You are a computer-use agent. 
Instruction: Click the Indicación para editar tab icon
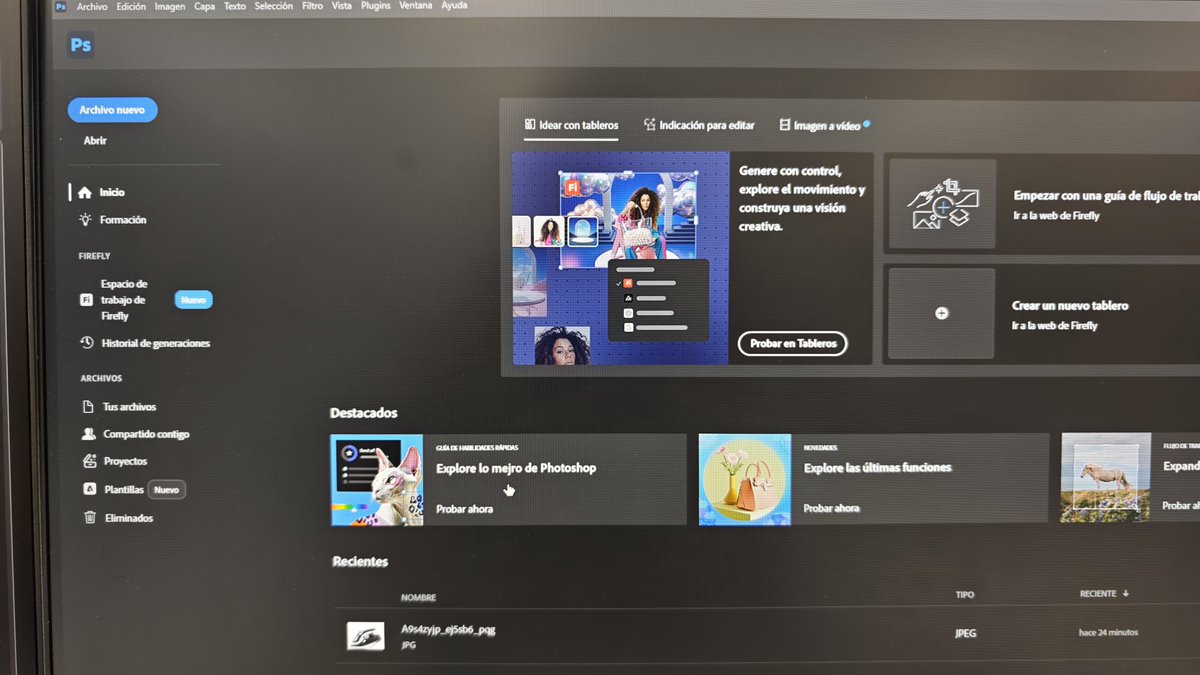click(x=649, y=125)
